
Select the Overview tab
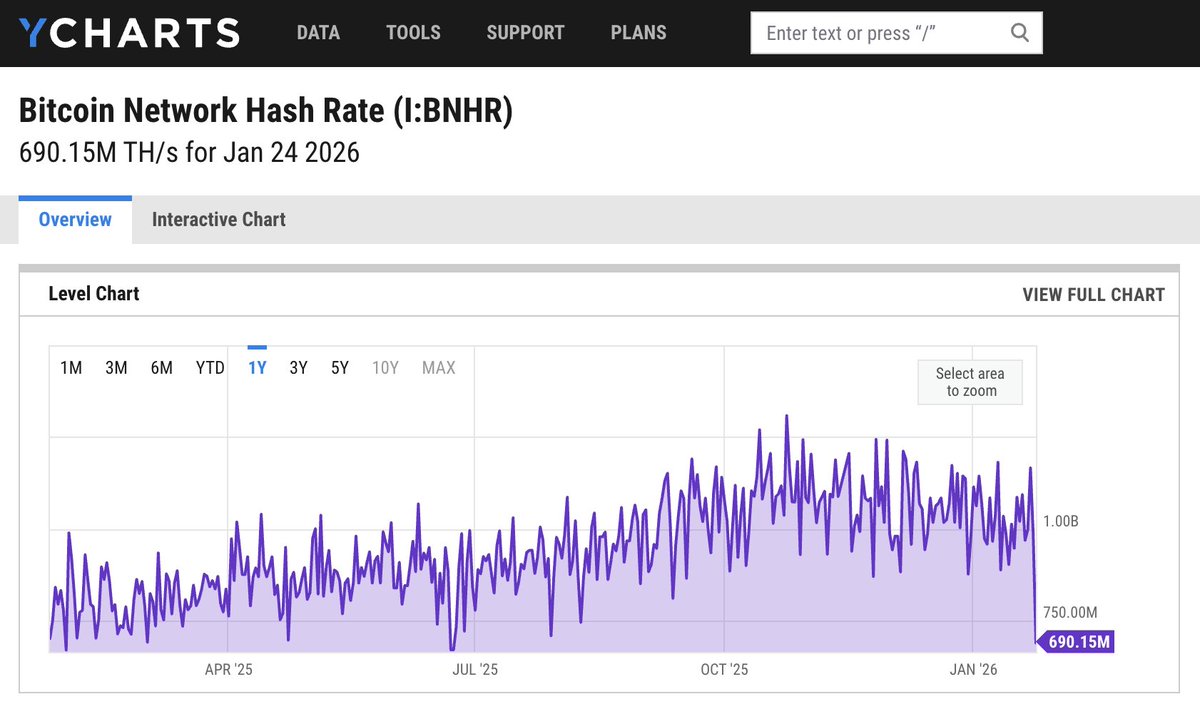(x=74, y=219)
